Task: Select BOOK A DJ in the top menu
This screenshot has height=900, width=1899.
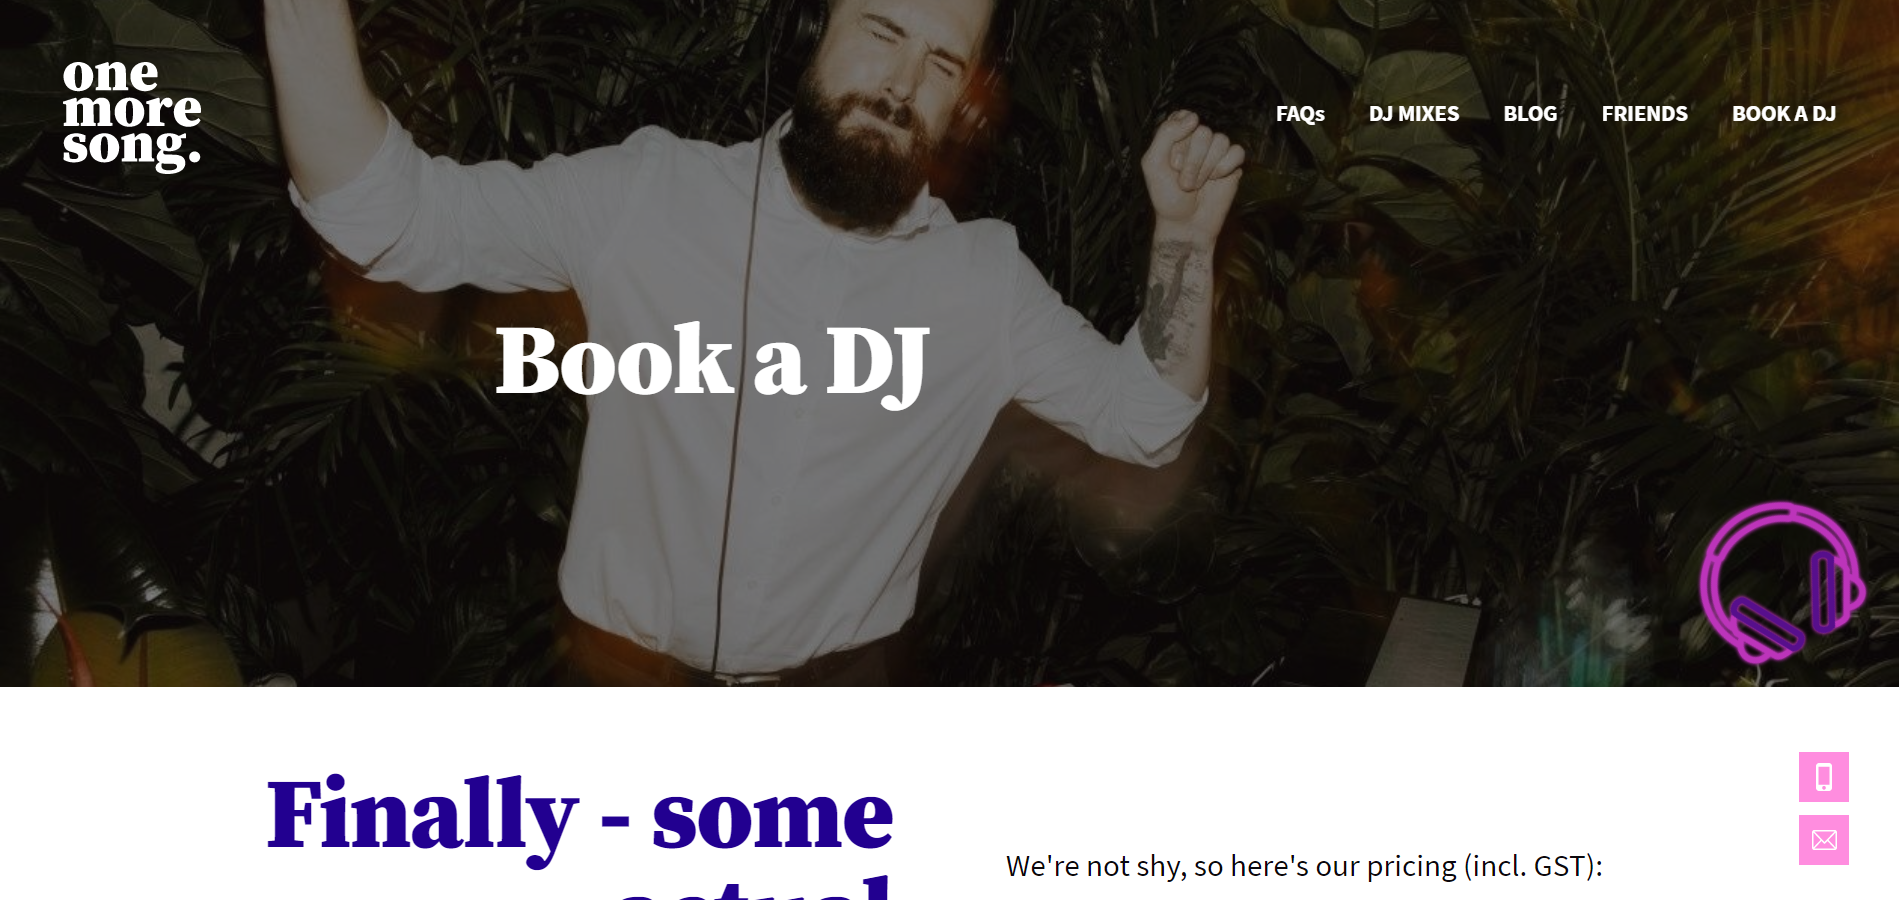Action: click(x=1784, y=114)
